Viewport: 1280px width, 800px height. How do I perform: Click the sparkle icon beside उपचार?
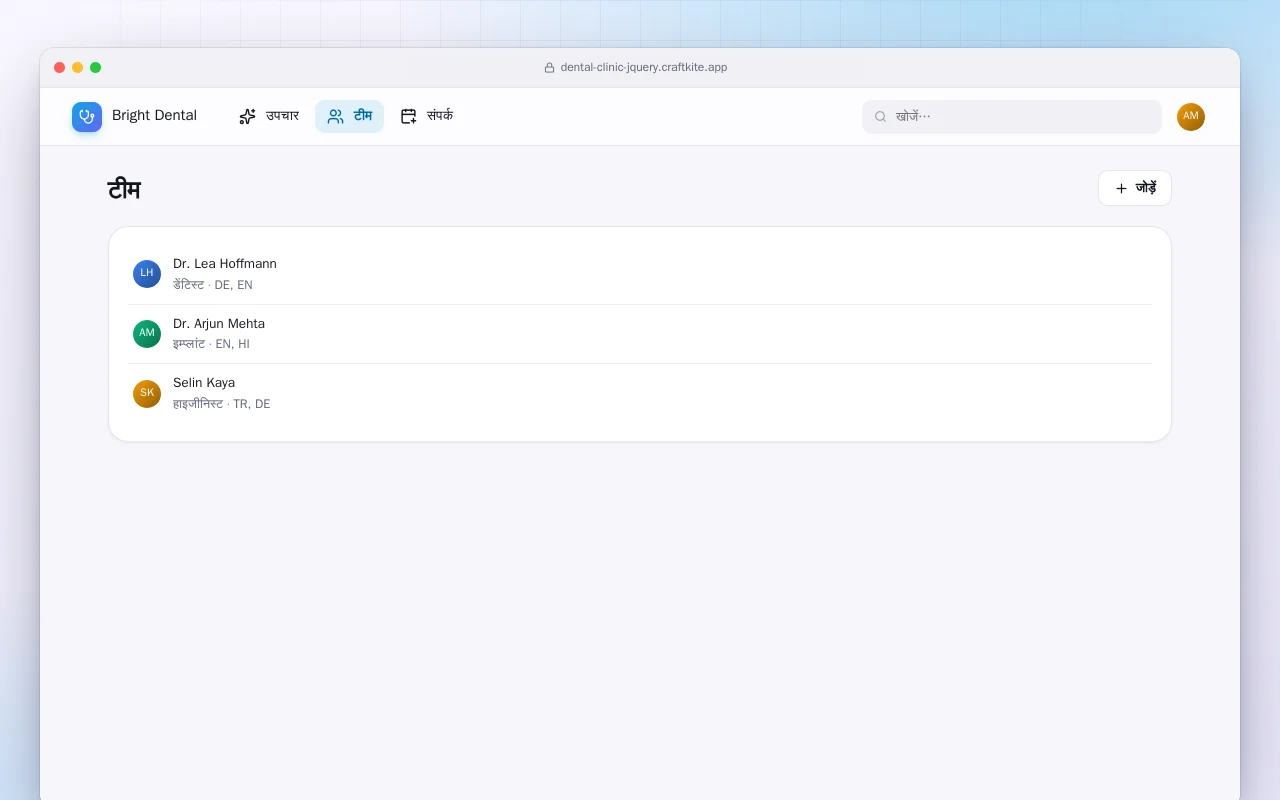247,117
